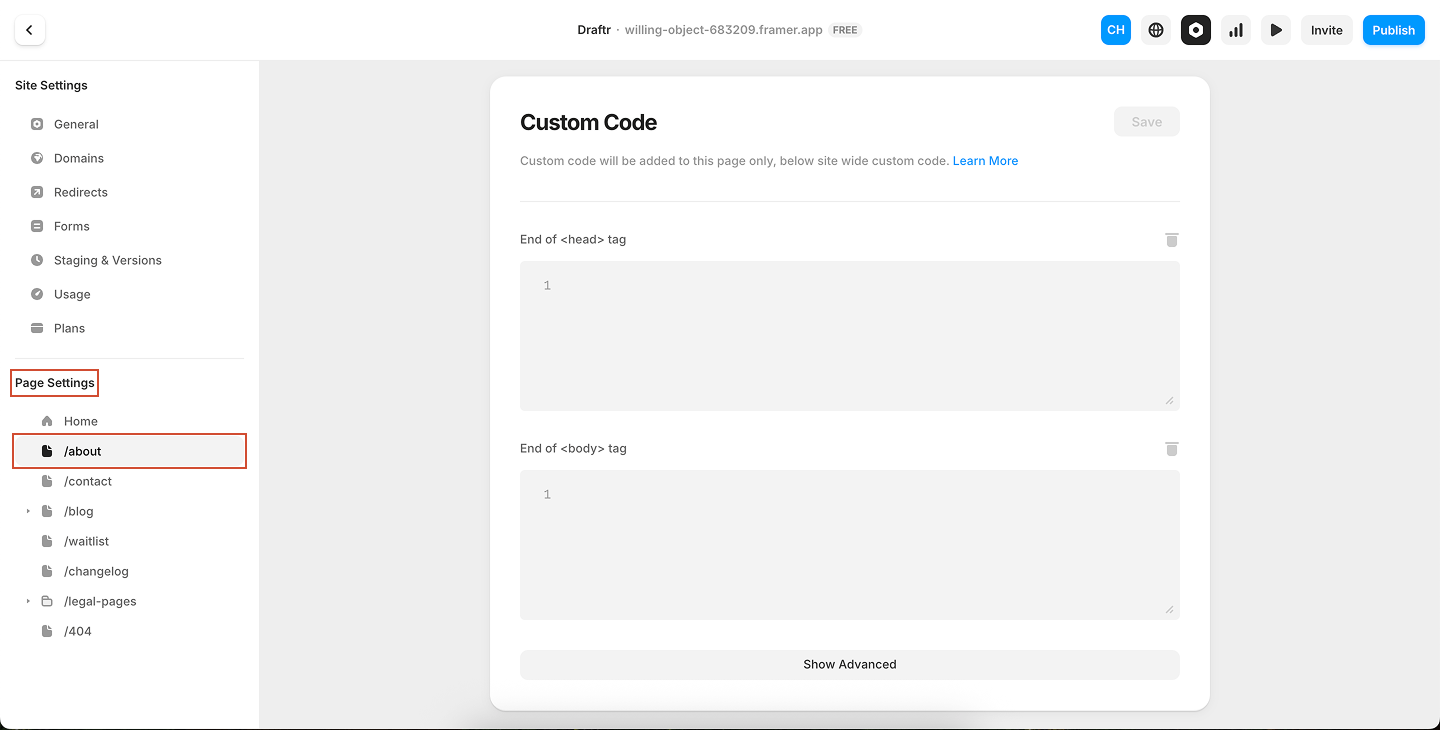Image resolution: width=1440 pixels, height=730 pixels.
Task: Click the Usage gauge icon
Action: pyautogui.click(x=37, y=294)
